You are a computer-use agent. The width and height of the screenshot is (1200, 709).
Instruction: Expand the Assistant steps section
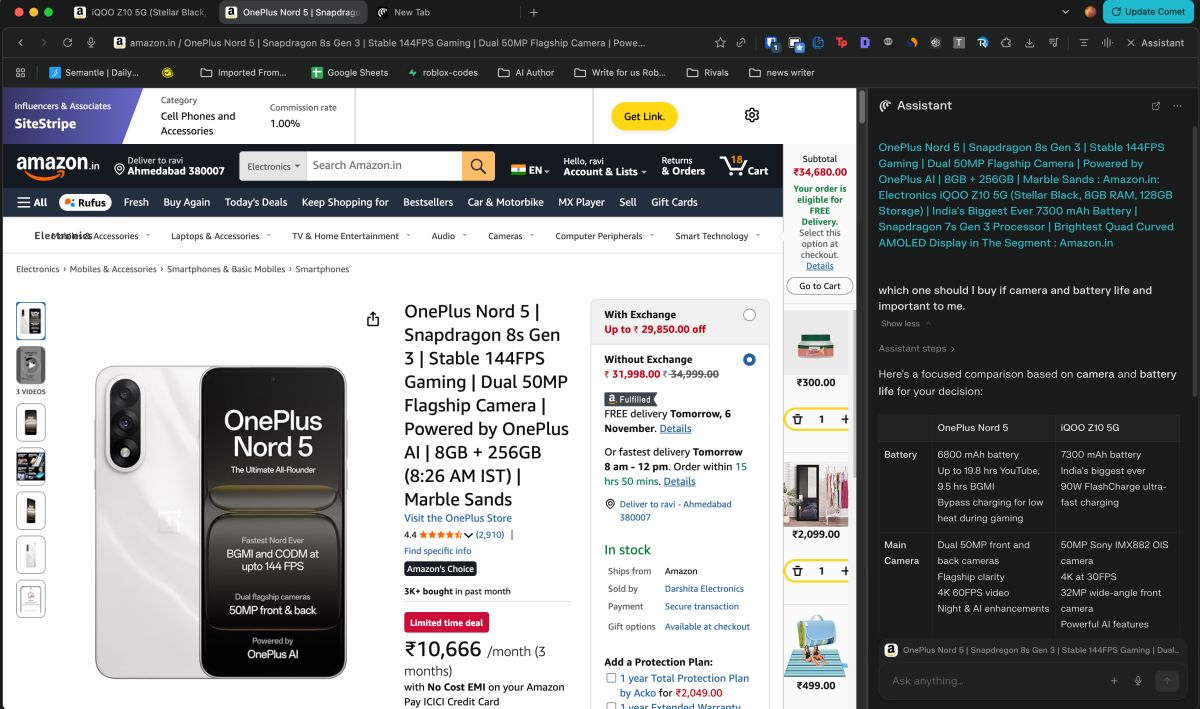[x=916, y=349]
